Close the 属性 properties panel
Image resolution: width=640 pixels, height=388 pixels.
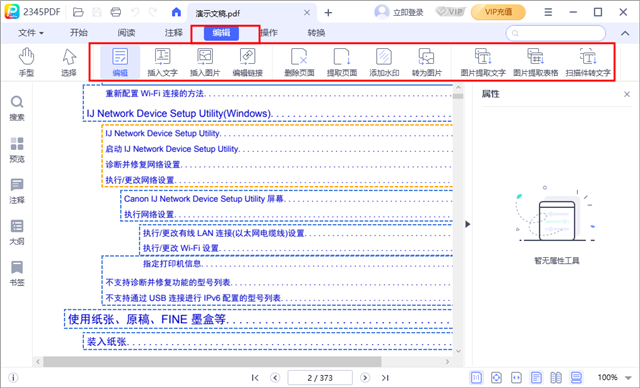[x=627, y=94]
